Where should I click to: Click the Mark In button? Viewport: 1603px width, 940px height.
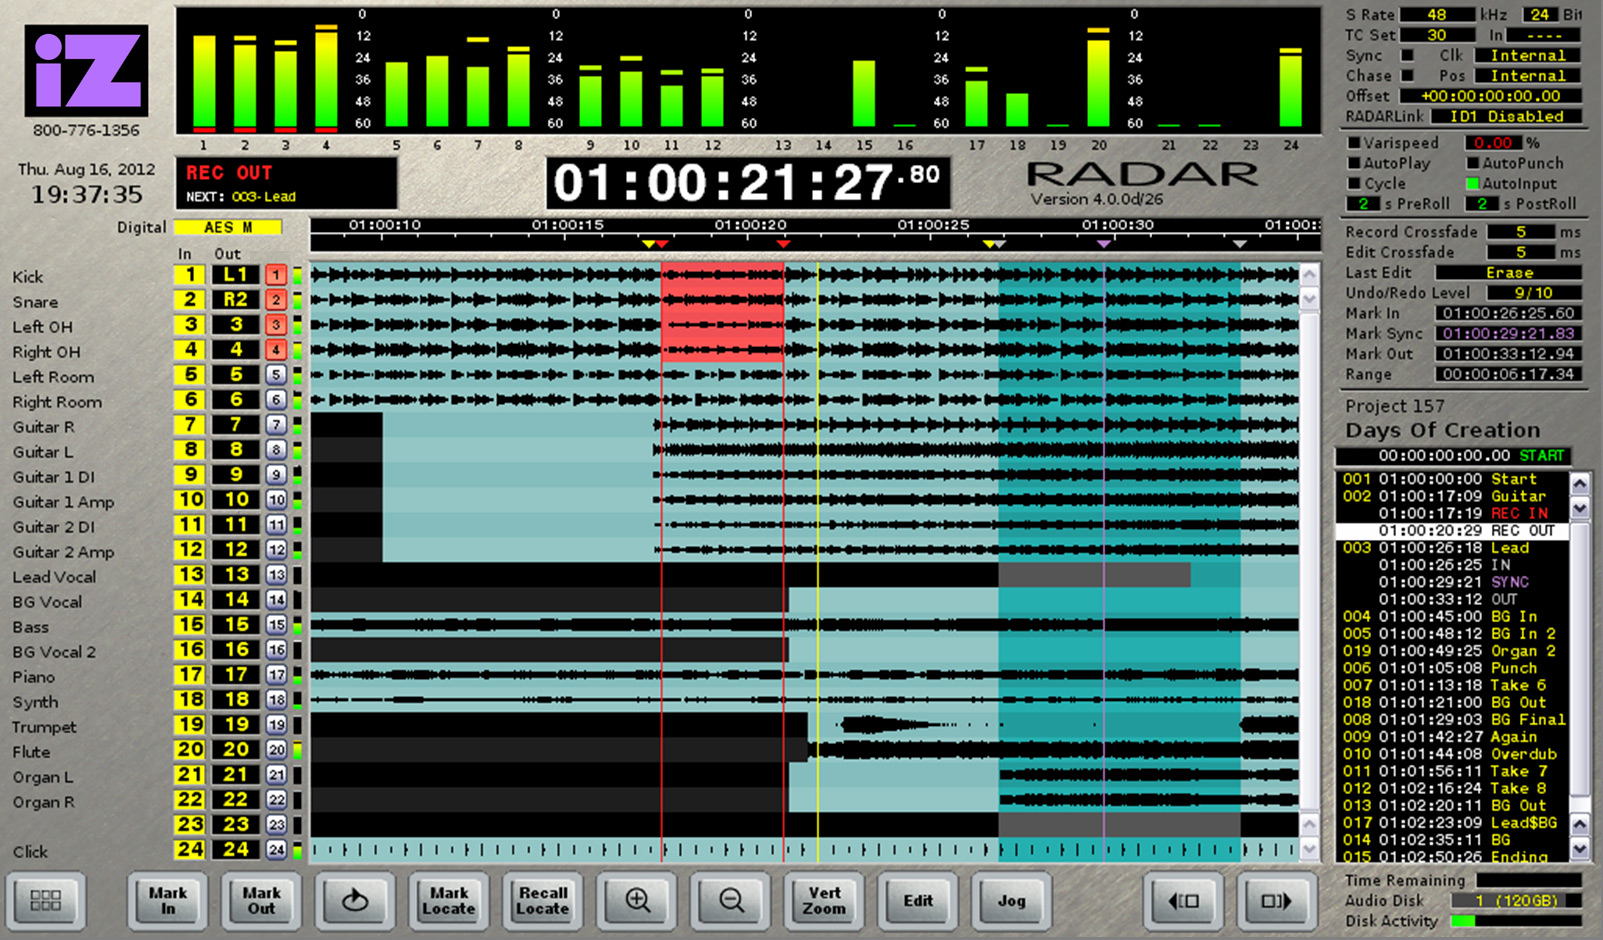coord(168,901)
